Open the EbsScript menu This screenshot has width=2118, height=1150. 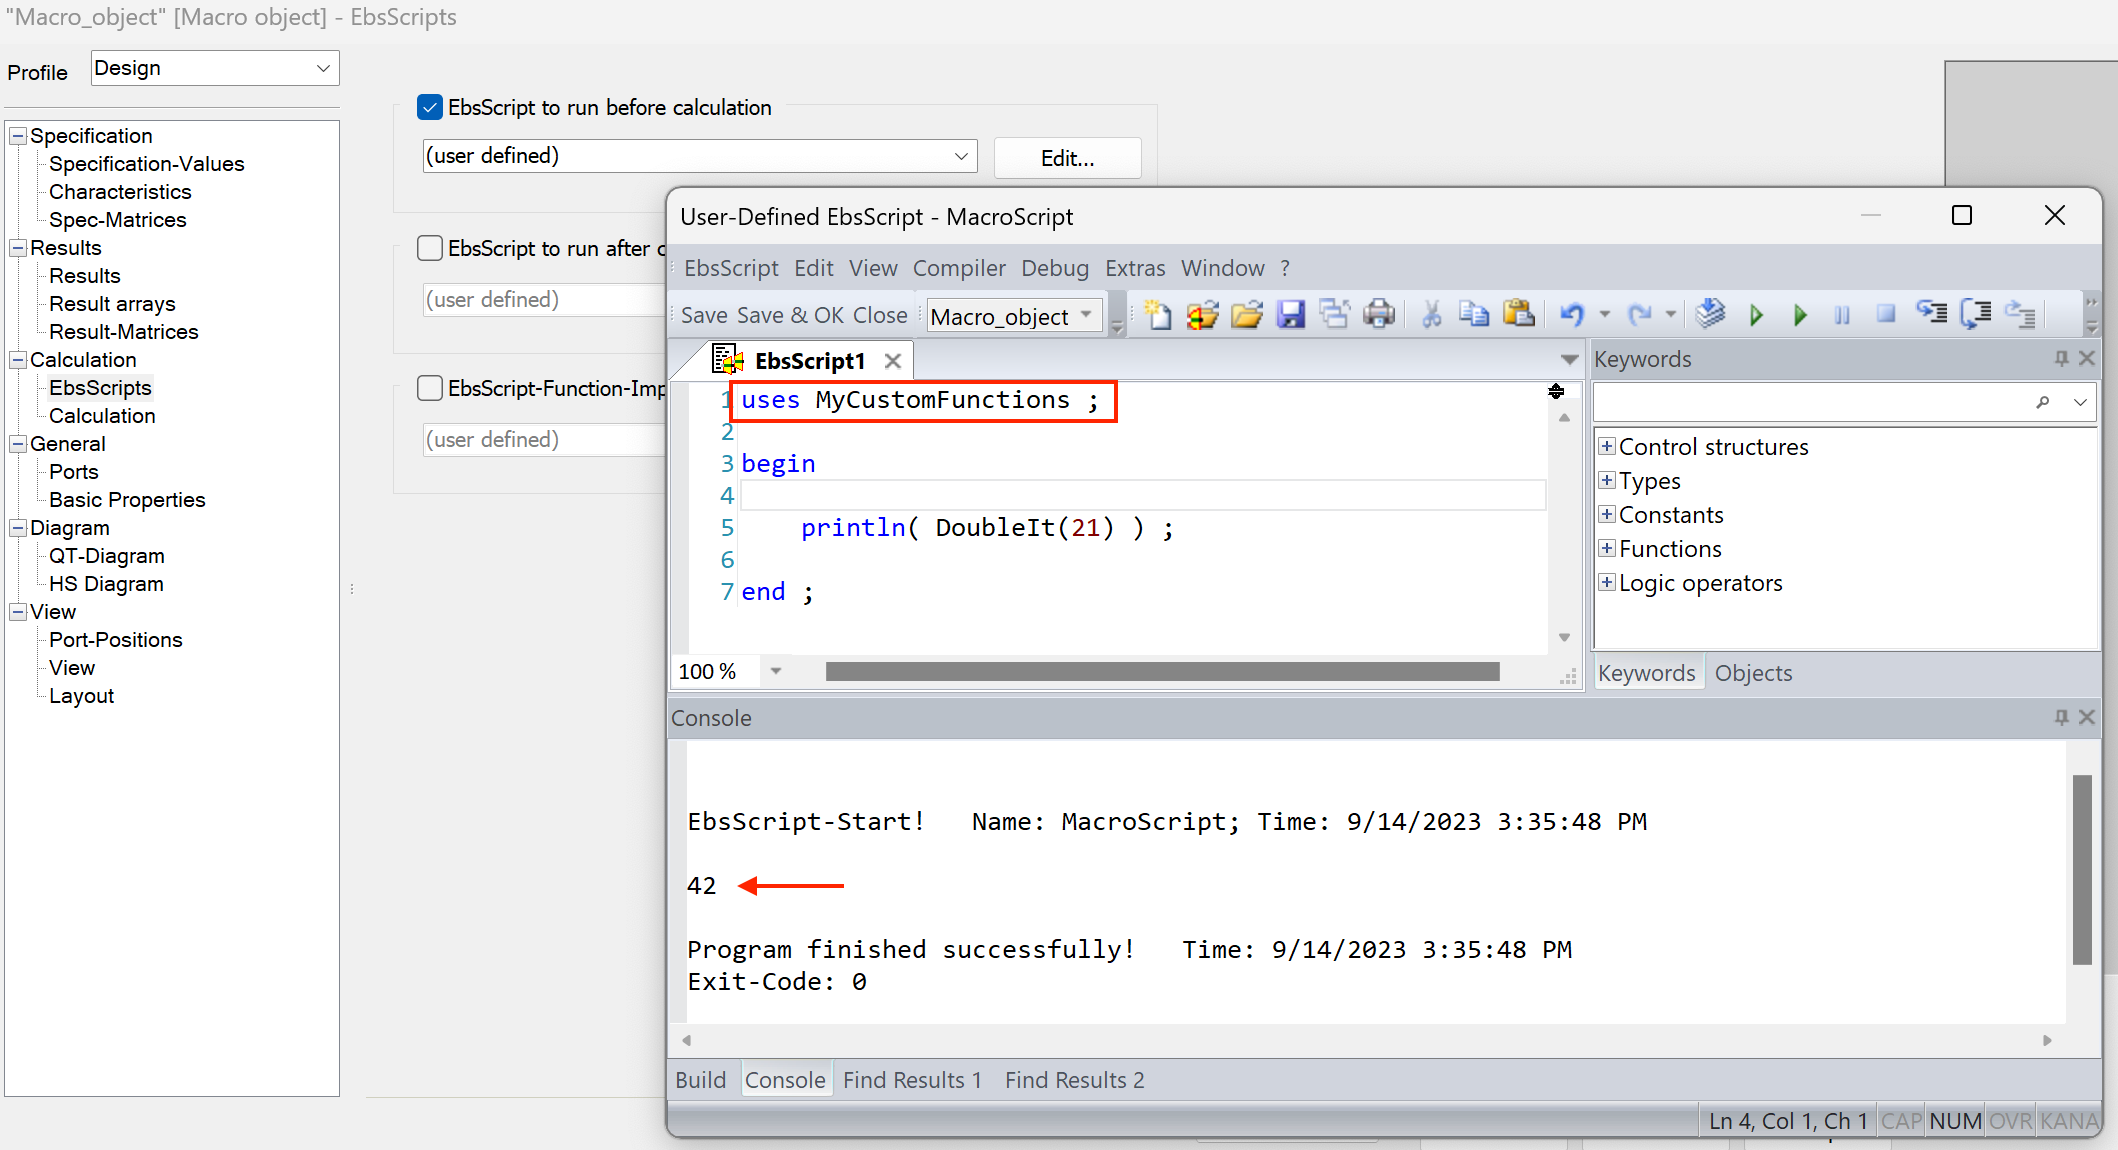click(x=731, y=268)
